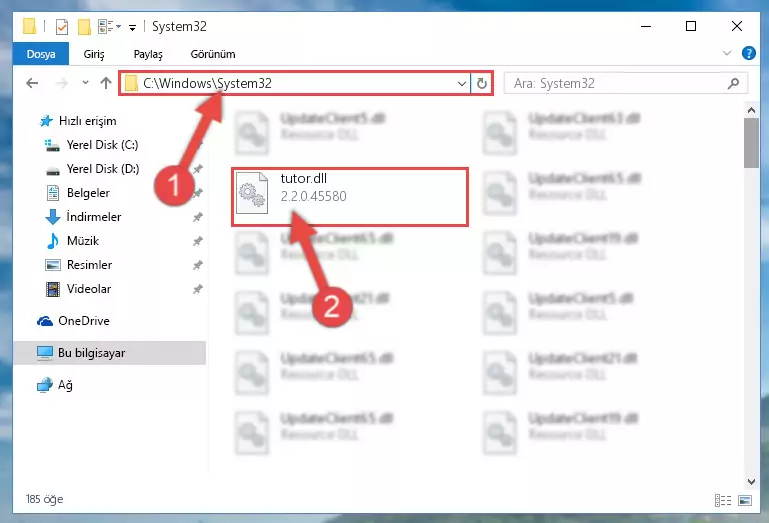Click the scrollbar down arrow

click(751, 482)
